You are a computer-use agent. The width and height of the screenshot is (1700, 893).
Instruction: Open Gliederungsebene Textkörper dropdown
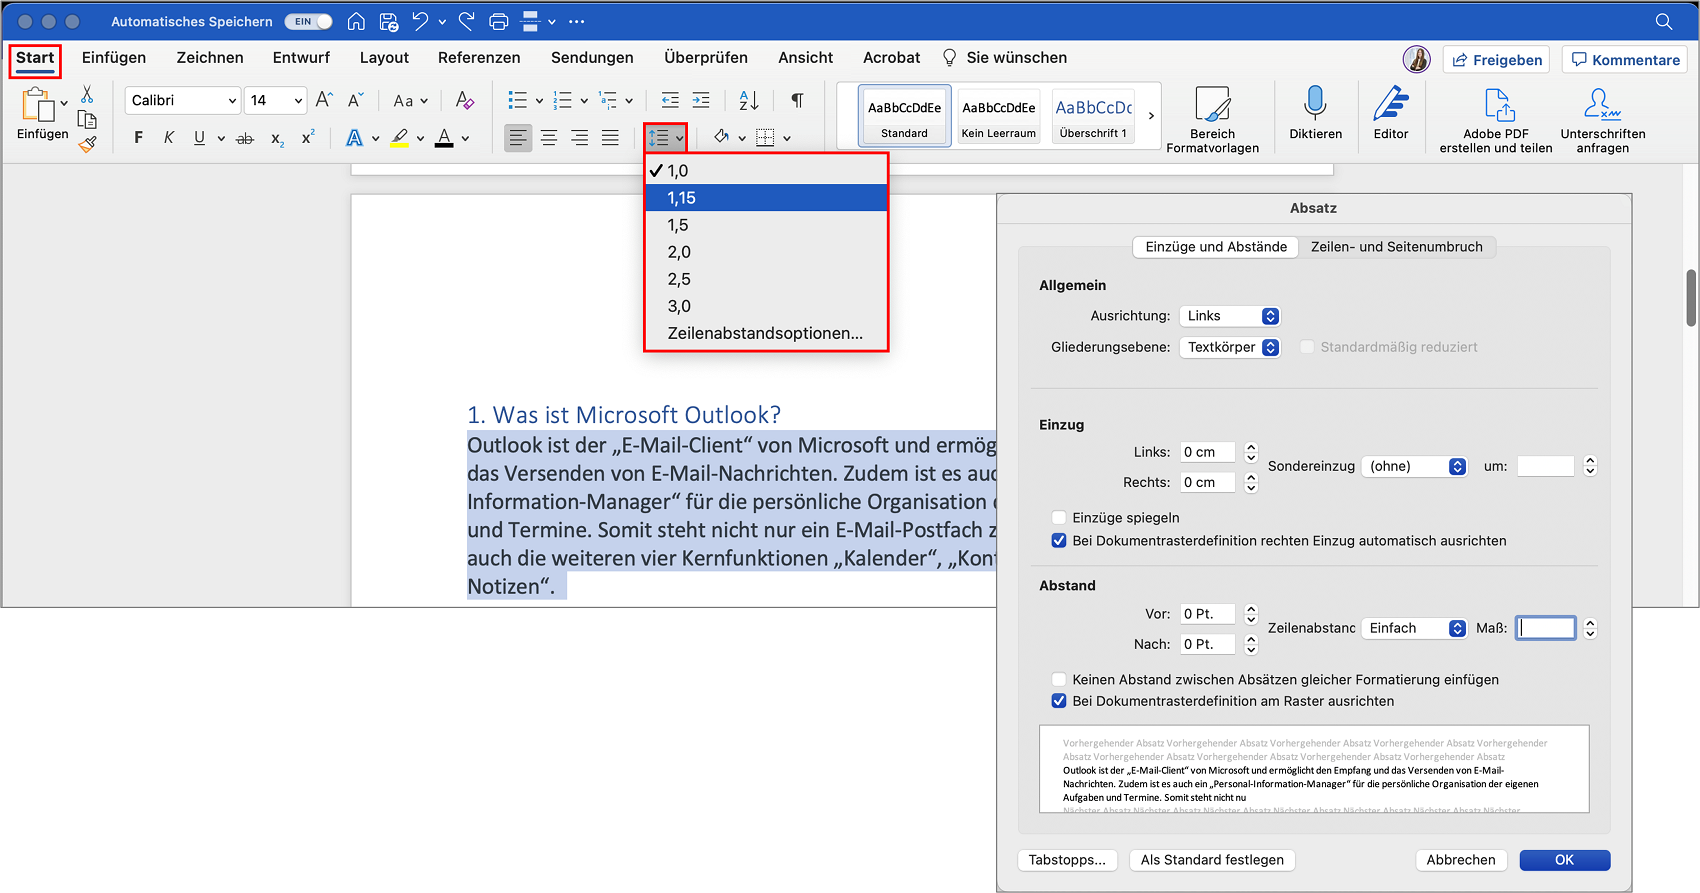coord(1229,347)
